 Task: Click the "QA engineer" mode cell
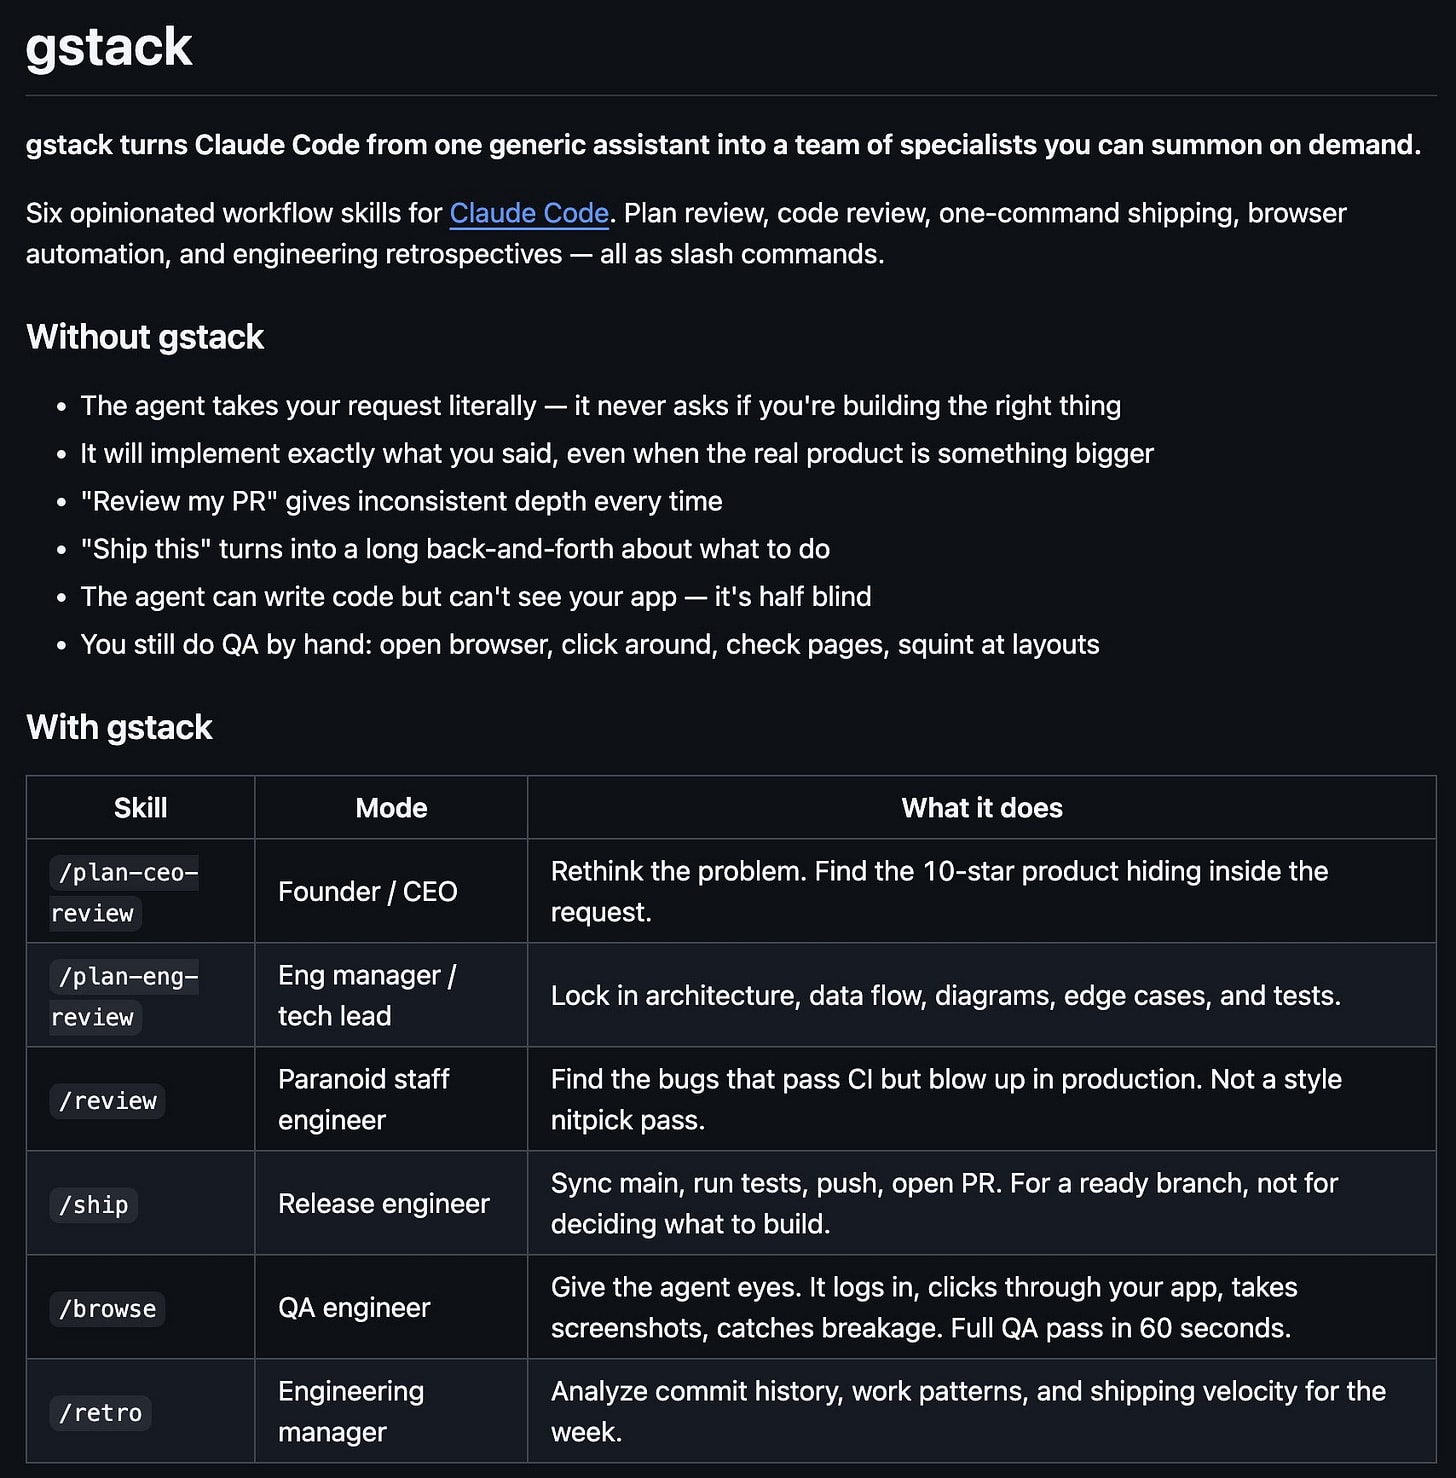coord(354,1308)
